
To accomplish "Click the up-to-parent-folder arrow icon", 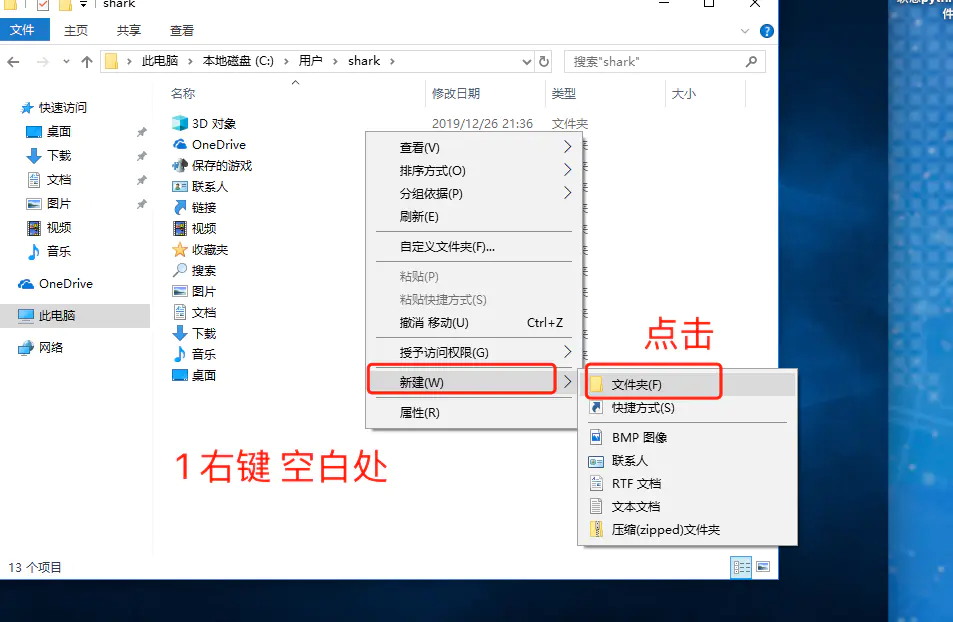I will 87,61.
